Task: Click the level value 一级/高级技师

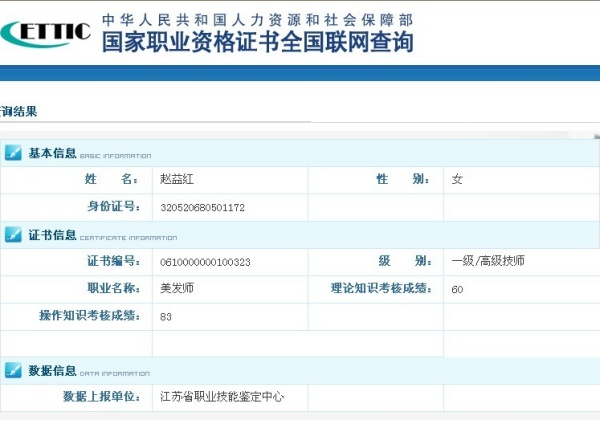Action: [488, 262]
